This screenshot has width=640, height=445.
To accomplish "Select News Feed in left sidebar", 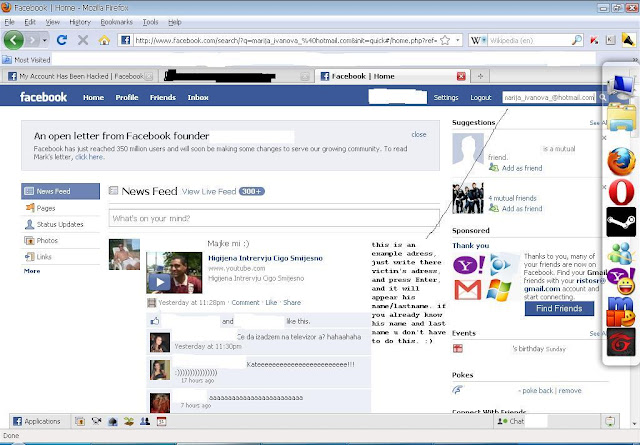I will point(60,191).
